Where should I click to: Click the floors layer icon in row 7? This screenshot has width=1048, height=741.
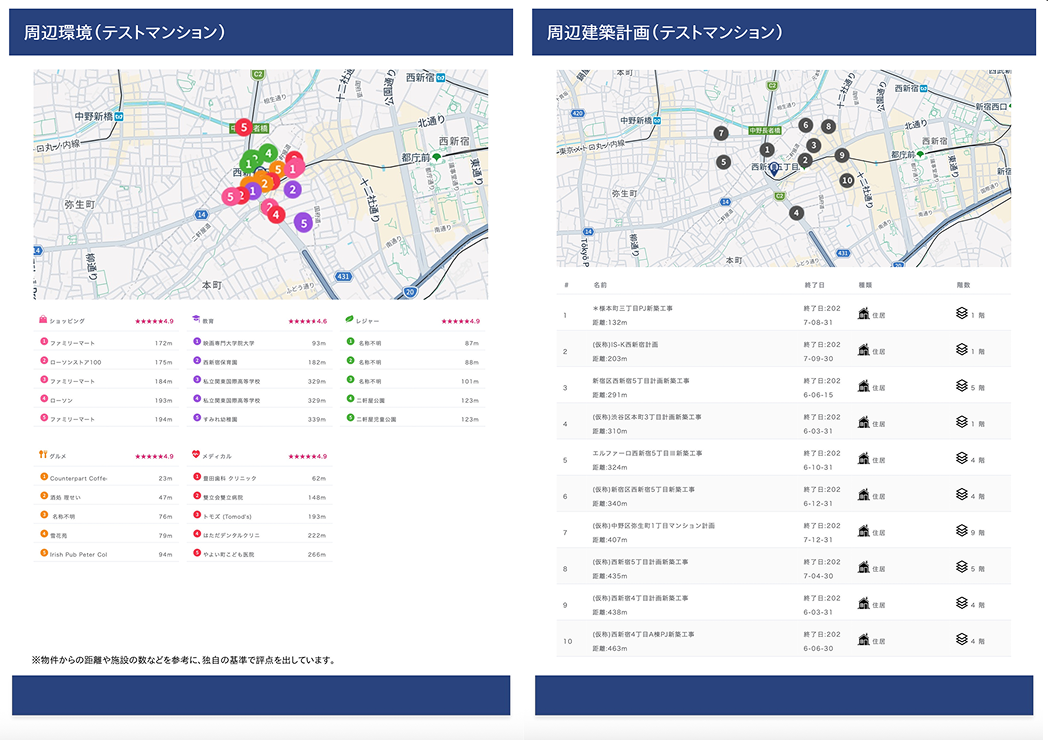tap(962, 531)
